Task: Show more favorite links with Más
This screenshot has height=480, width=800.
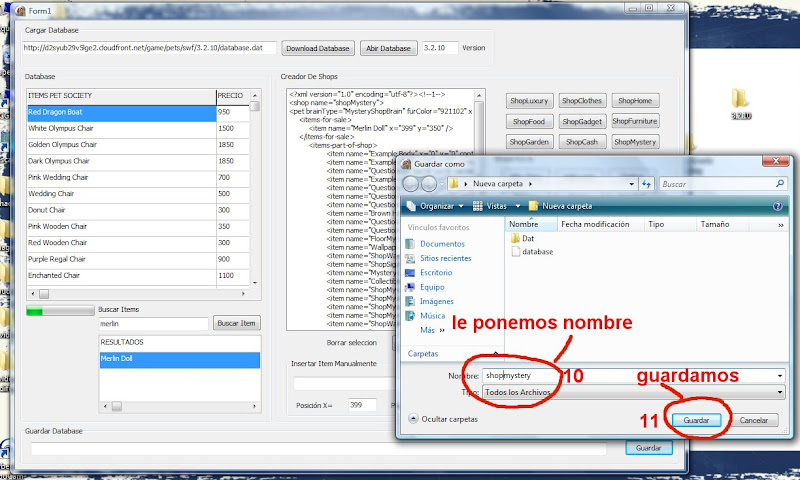Action: point(432,330)
